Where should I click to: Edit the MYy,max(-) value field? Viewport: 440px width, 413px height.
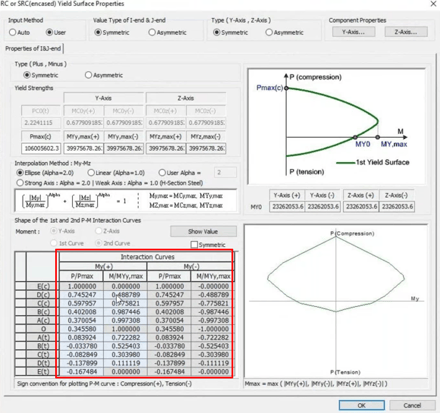pyautogui.click(x=124, y=148)
